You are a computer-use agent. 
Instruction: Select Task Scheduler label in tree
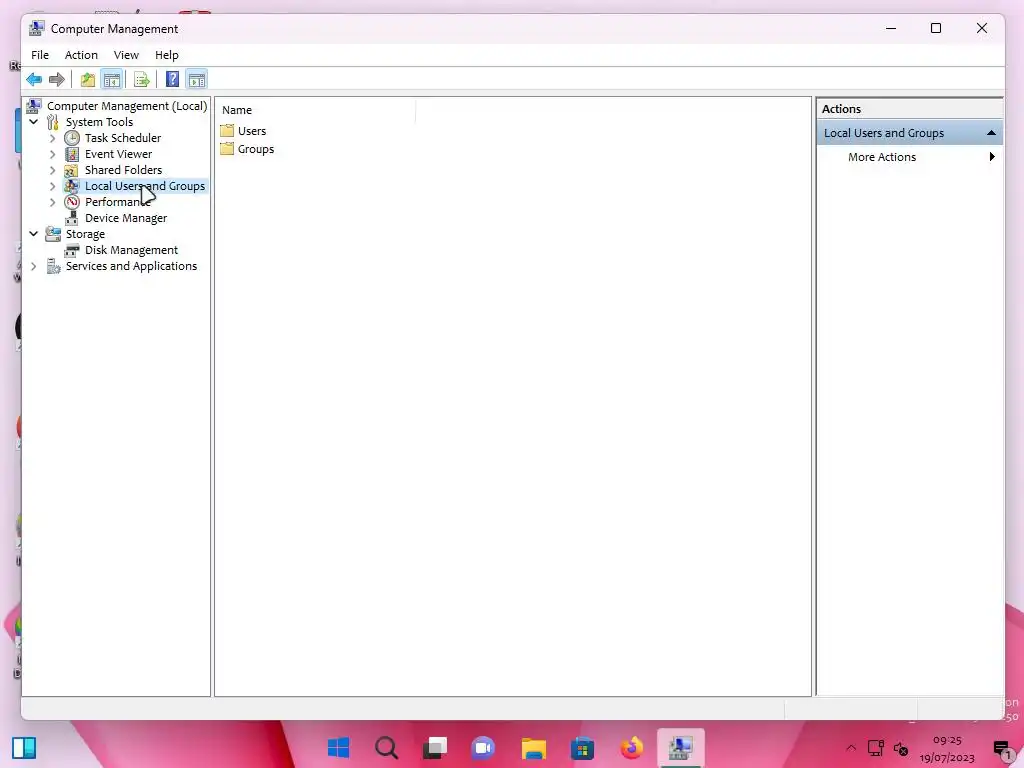[123, 138]
